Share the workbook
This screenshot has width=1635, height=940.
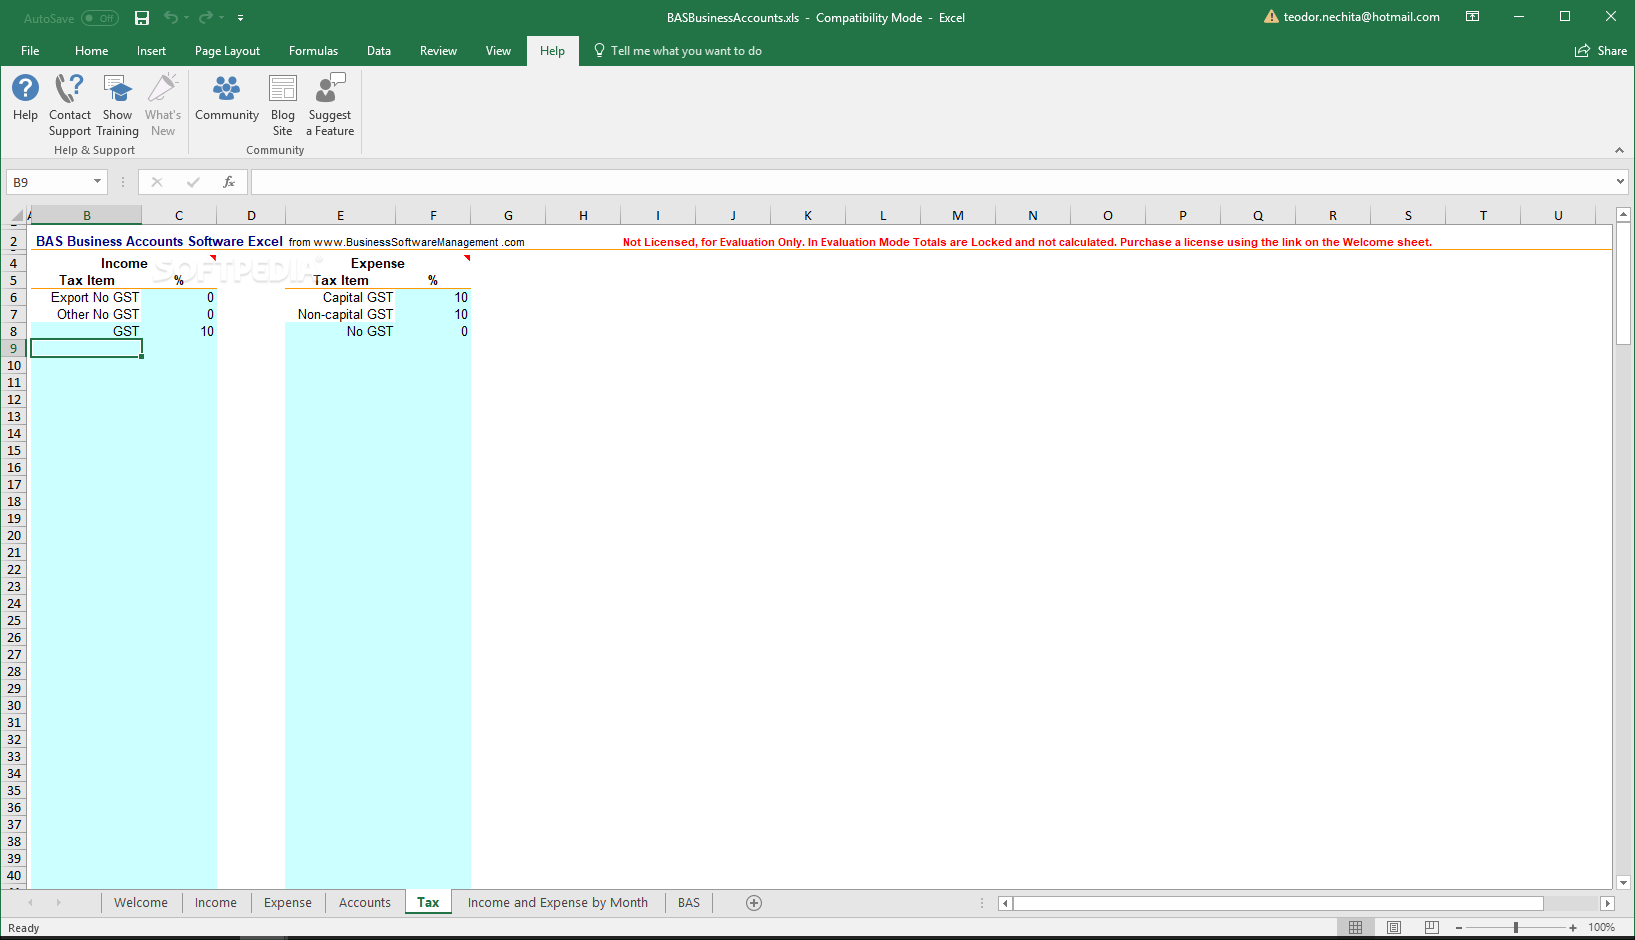pyautogui.click(x=1601, y=51)
